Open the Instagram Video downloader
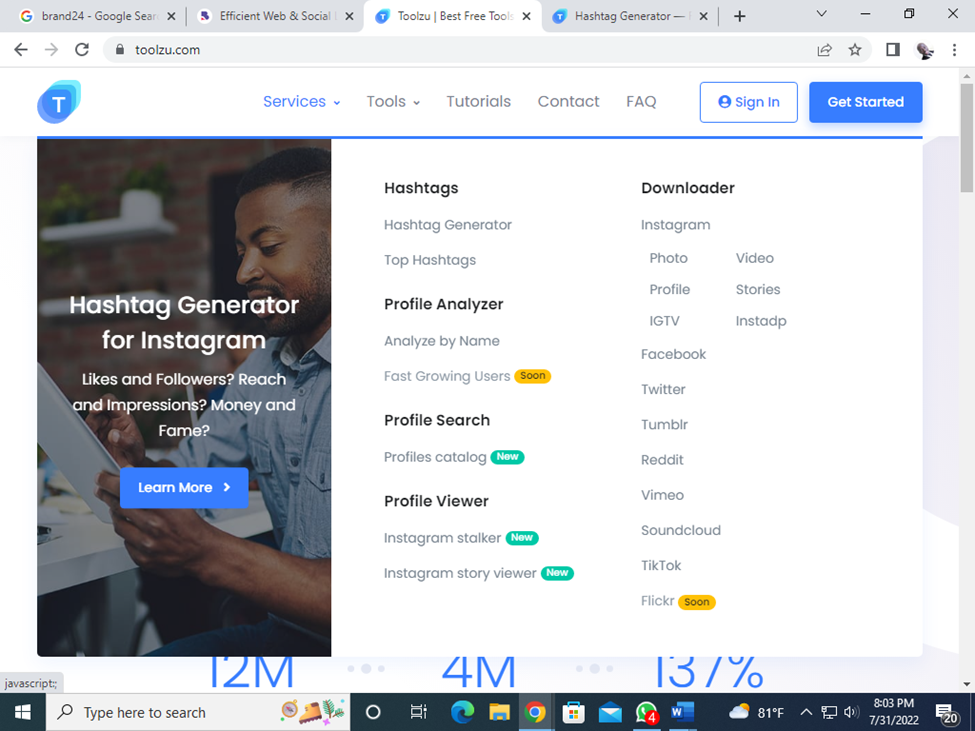 tap(754, 258)
